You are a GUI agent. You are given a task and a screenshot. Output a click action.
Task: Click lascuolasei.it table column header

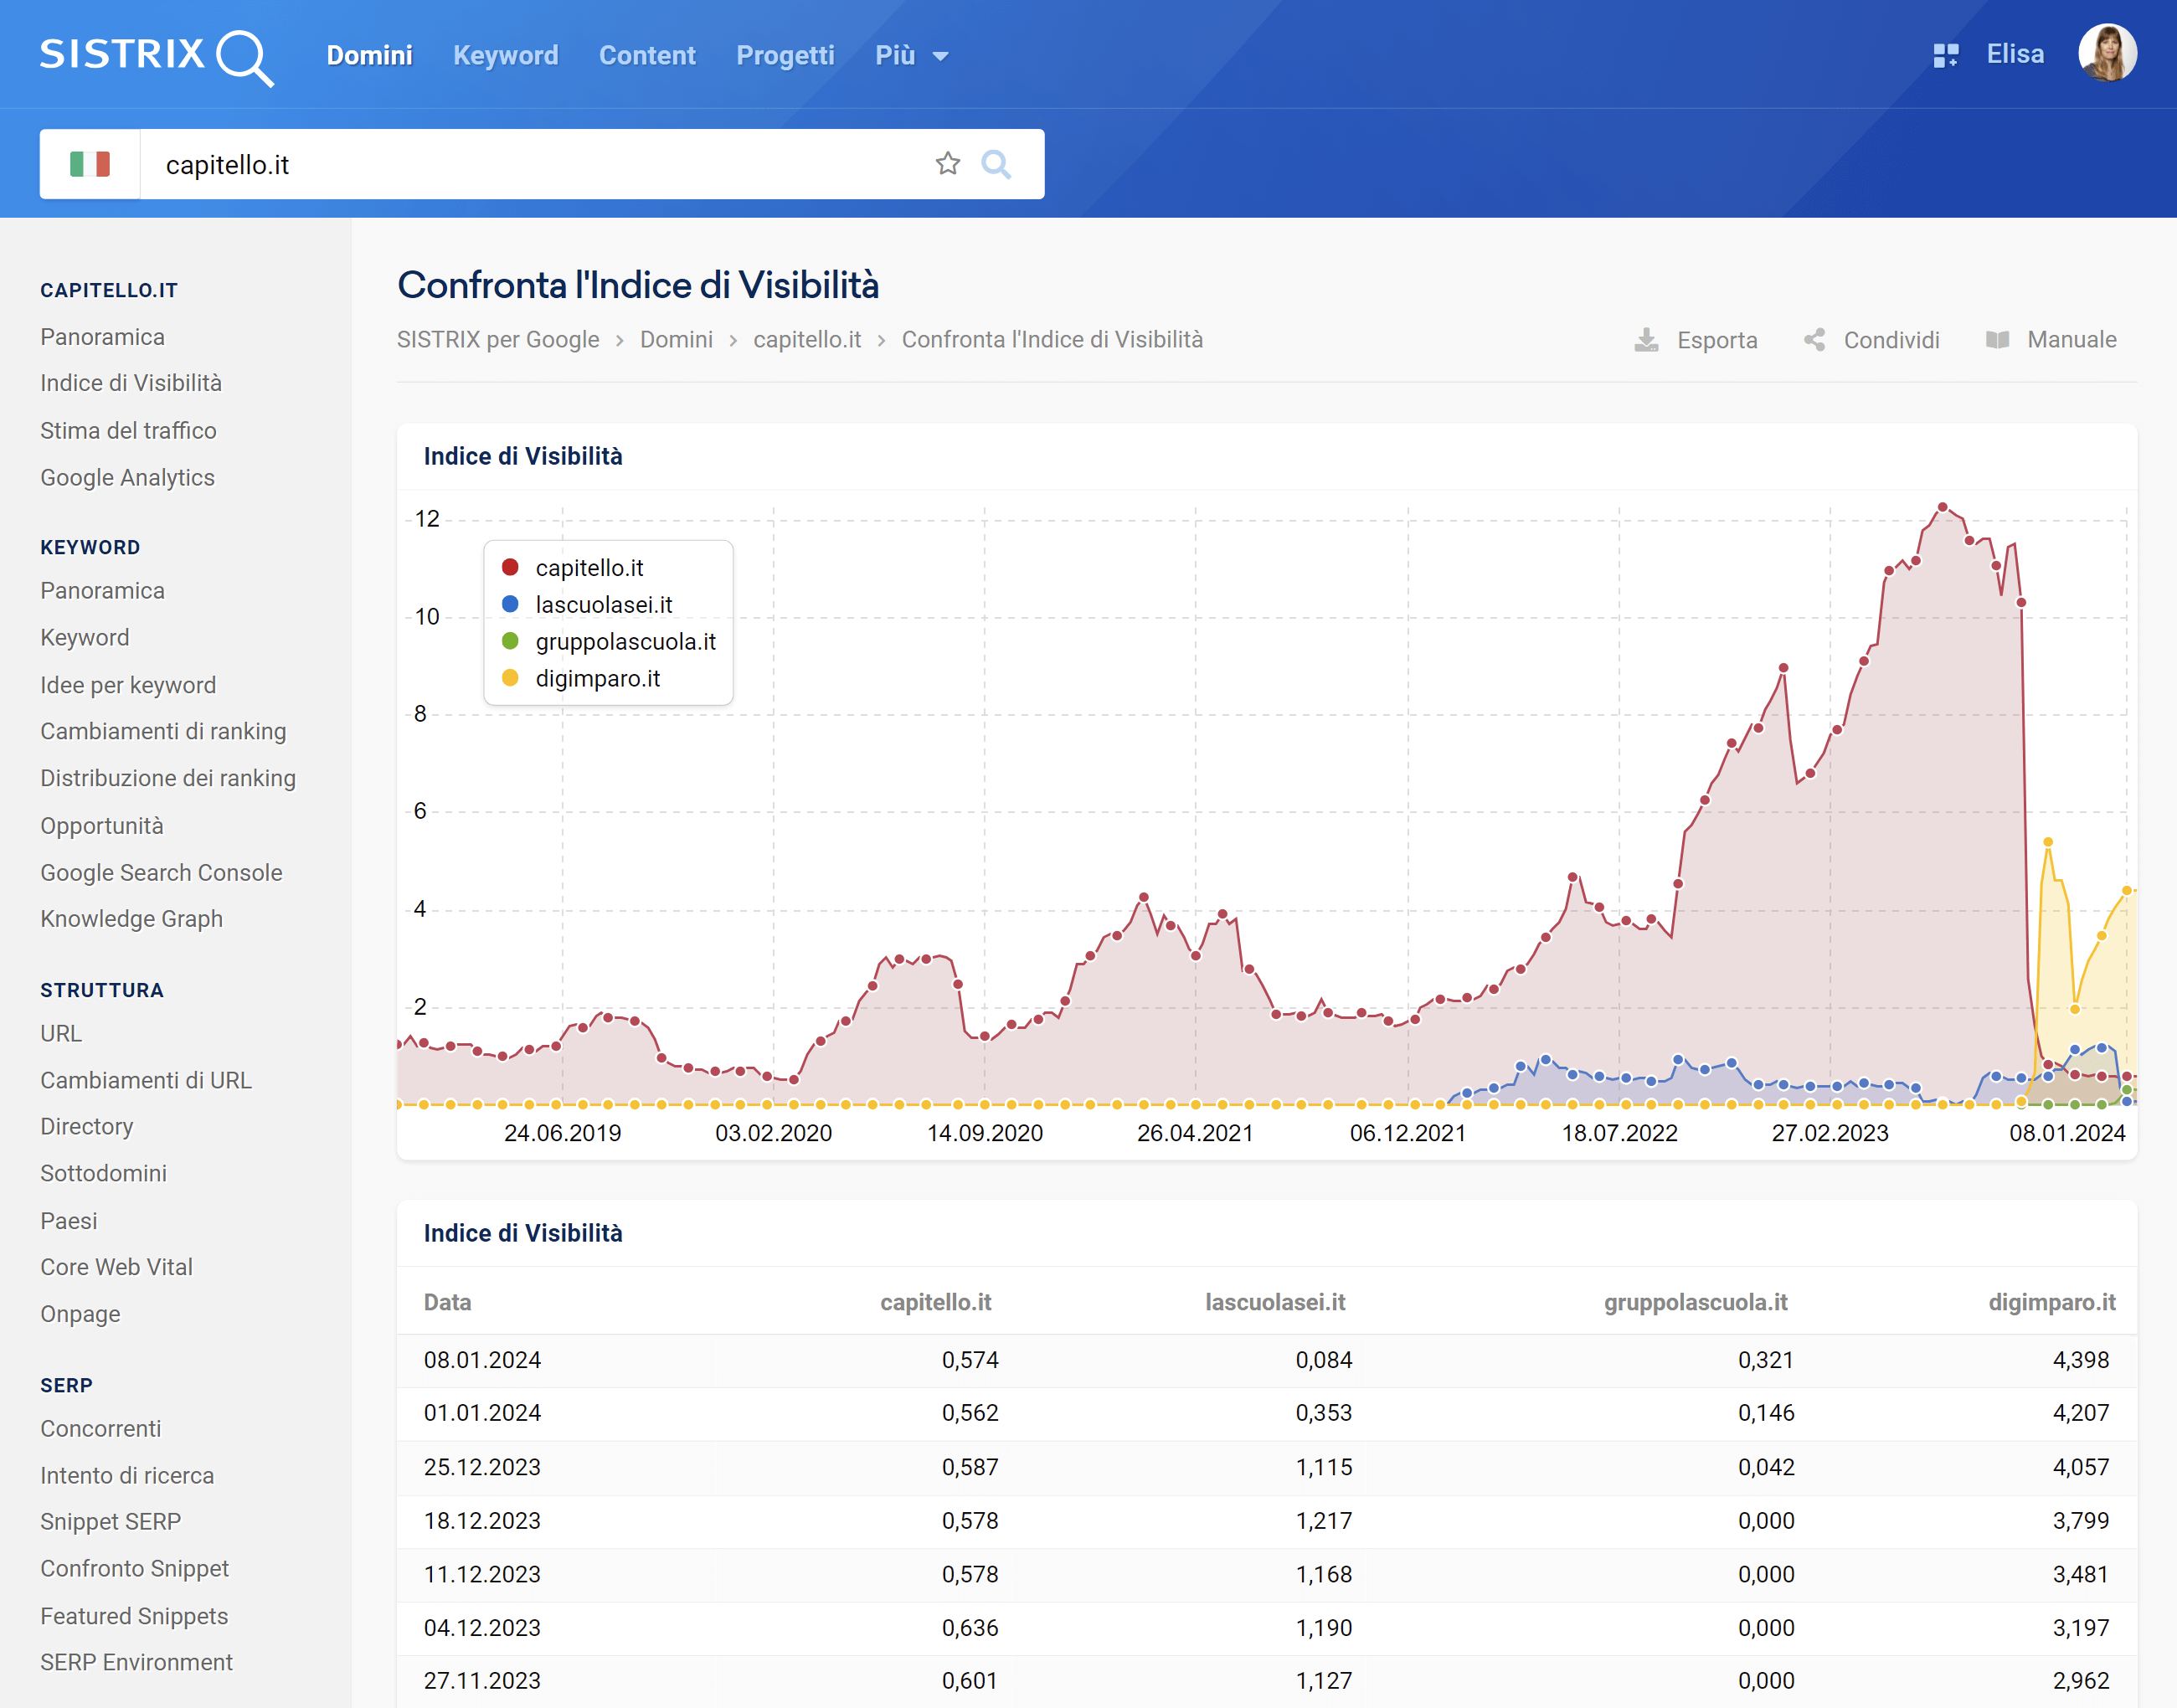click(x=1275, y=1302)
